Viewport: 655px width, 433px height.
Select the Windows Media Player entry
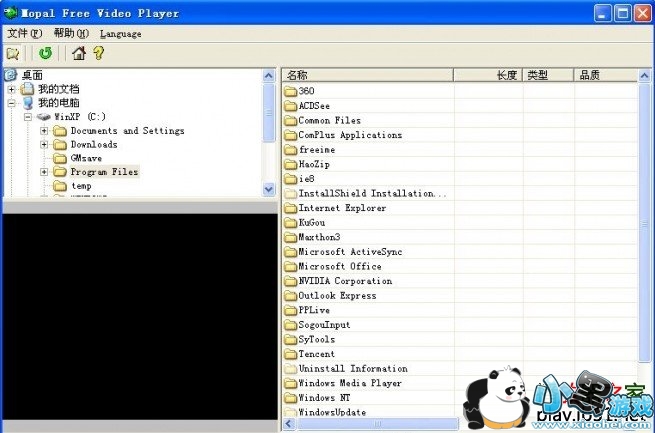(350, 383)
